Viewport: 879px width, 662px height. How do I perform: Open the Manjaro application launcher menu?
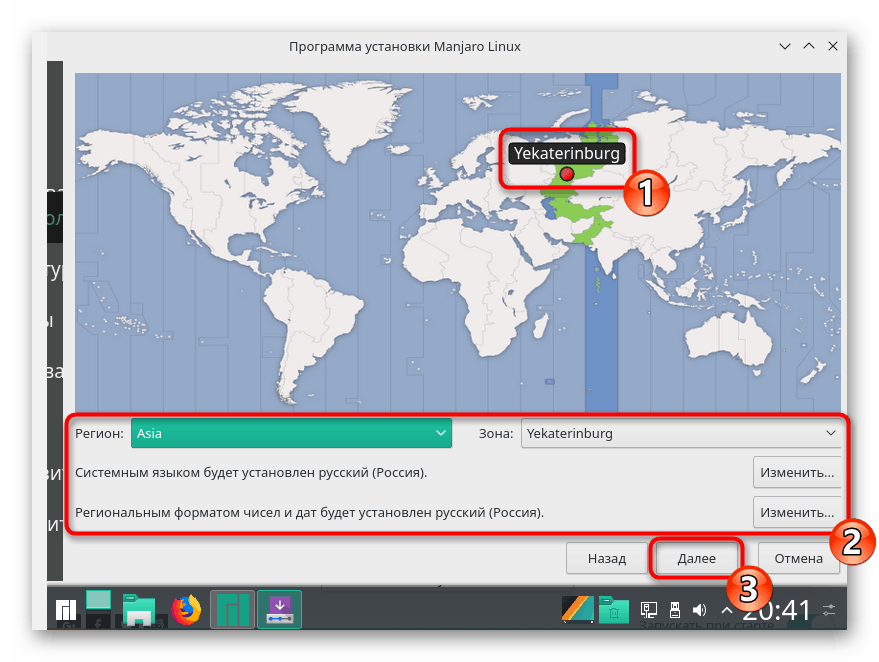point(66,609)
